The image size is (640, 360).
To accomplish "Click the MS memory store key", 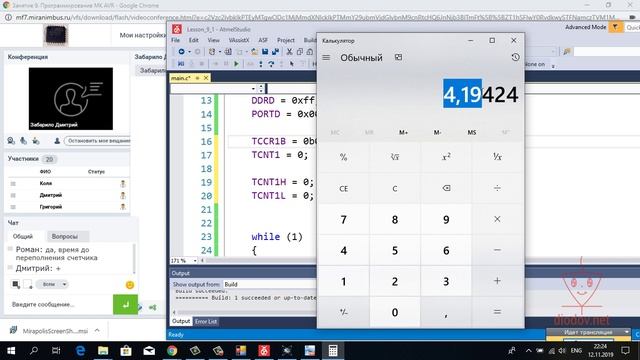I will [x=472, y=132].
